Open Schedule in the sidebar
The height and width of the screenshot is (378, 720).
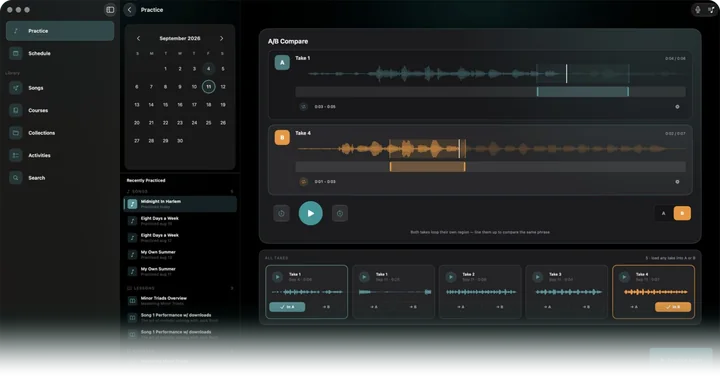click(x=60, y=53)
